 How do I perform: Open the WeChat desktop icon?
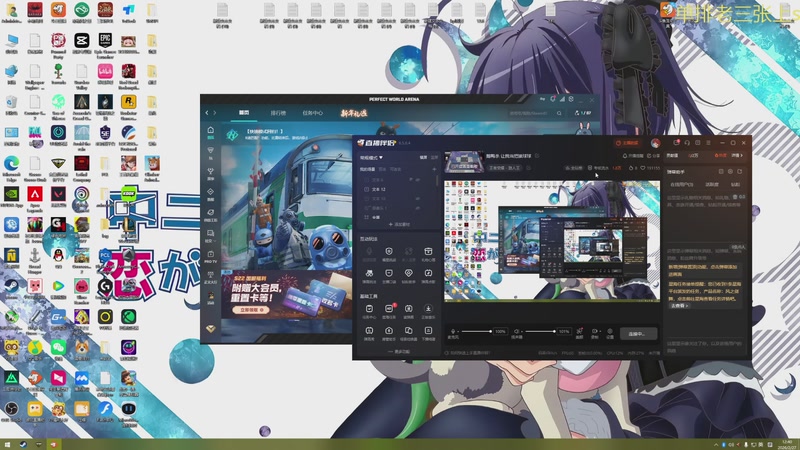58,349
